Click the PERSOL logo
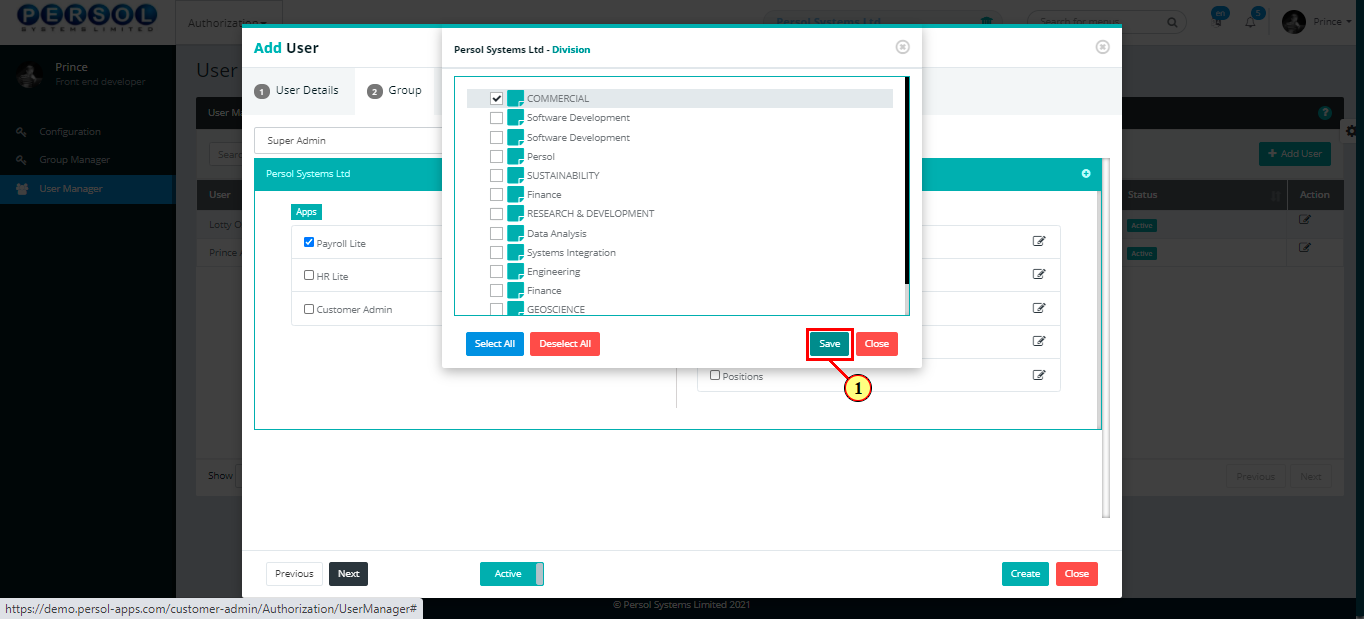 87,18
